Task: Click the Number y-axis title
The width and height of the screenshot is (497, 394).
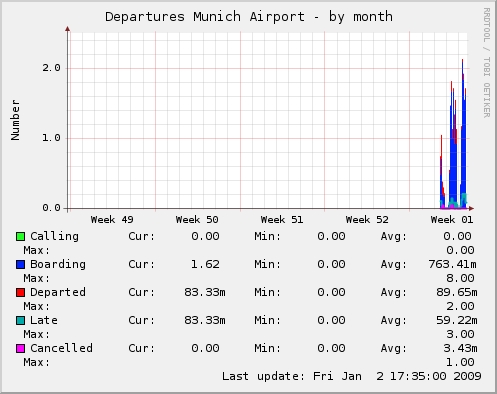Action: click(x=15, y=120)
